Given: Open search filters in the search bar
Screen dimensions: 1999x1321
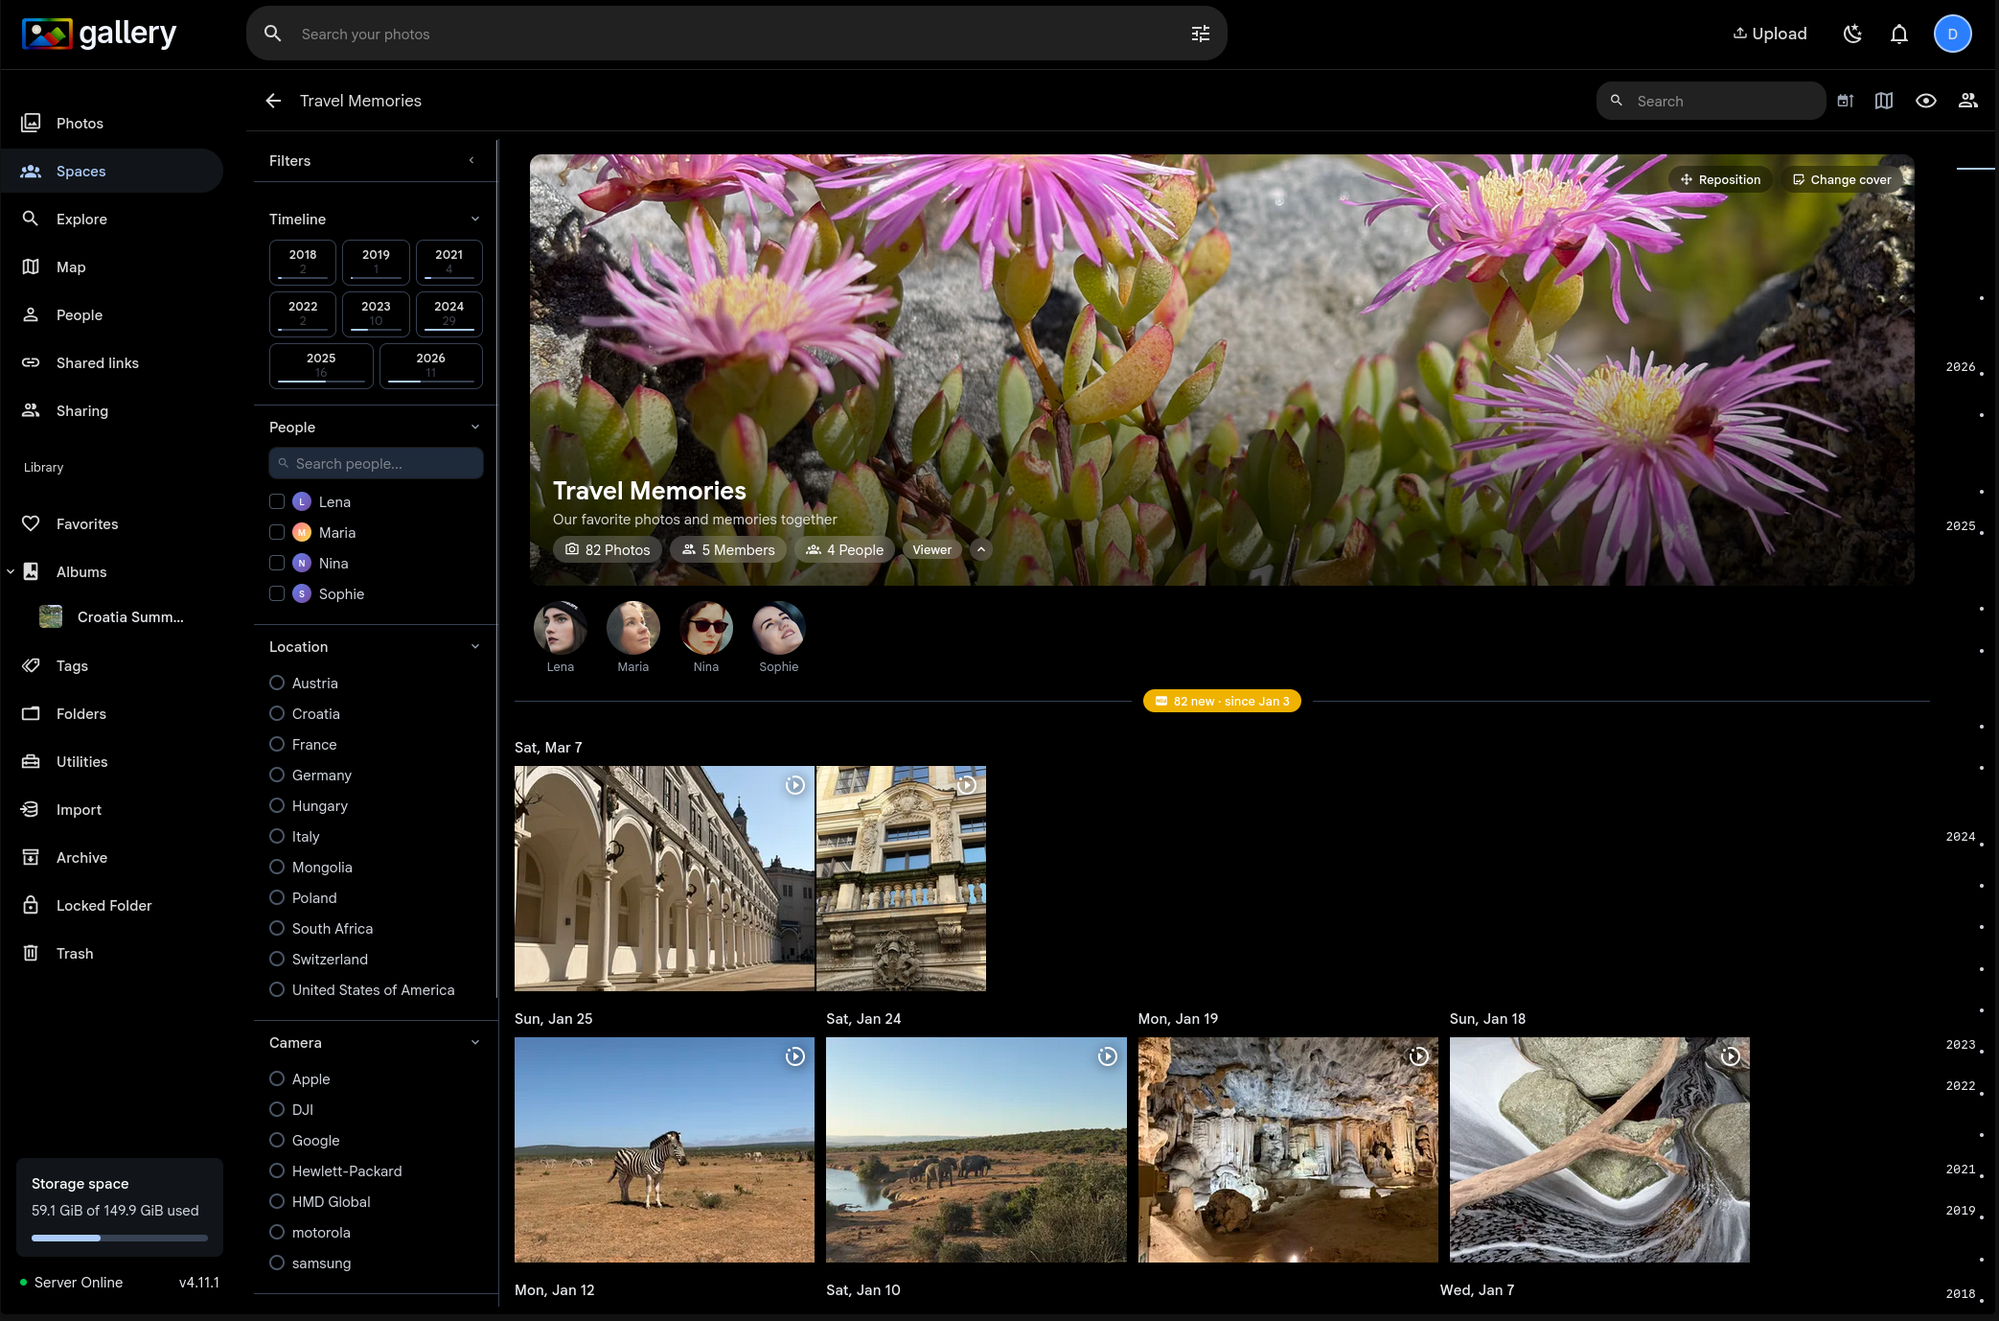Looking at the screenshot, I should tap(1199, 33).
